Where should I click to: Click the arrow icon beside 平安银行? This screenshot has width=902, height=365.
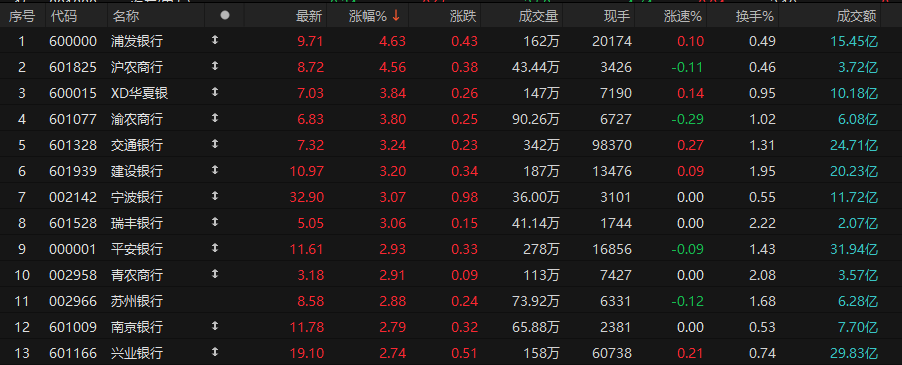tap(215, 248)
